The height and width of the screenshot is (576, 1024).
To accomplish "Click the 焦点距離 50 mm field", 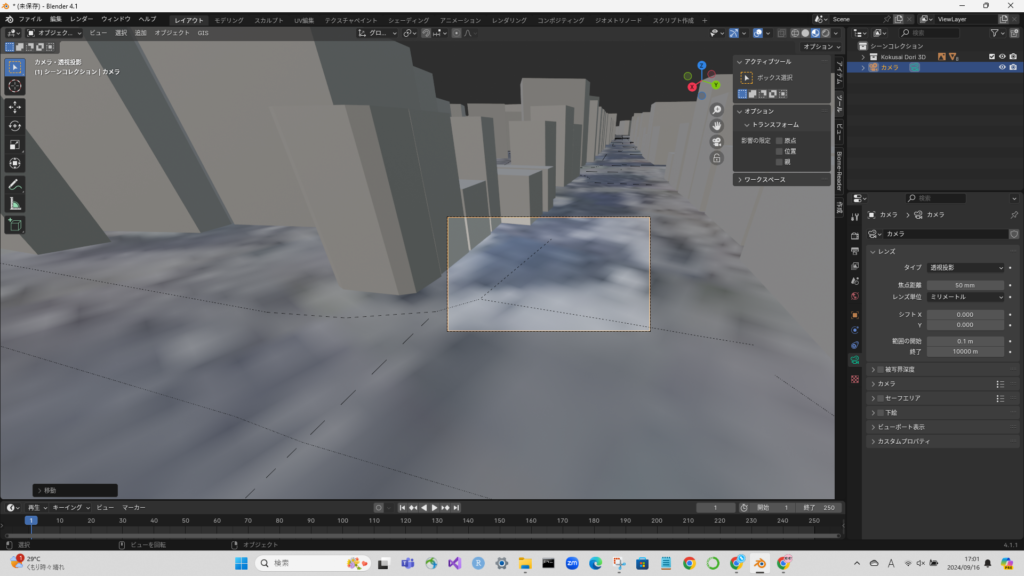I will coord(966,285).
